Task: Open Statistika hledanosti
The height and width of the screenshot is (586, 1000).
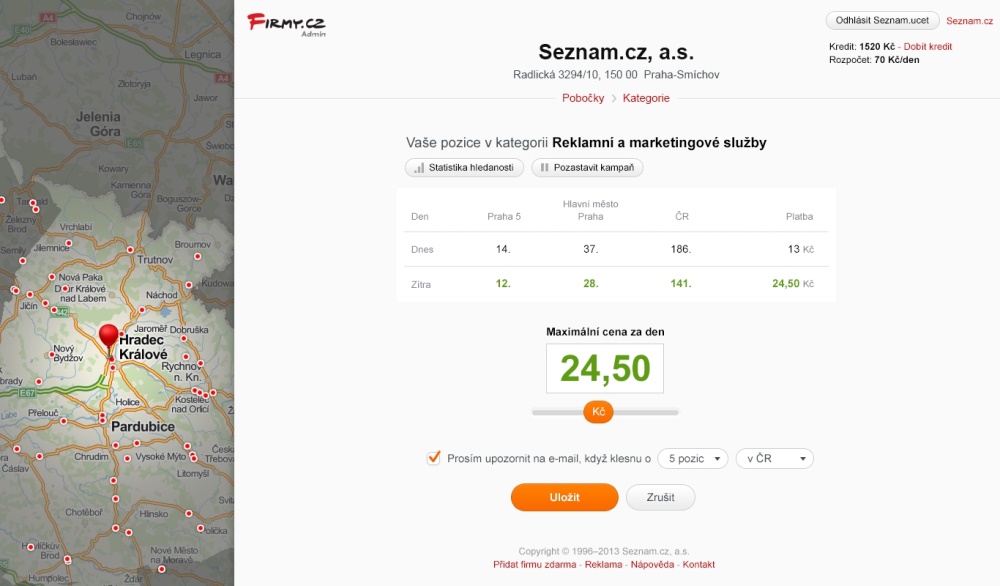Action: click(464, 168)
